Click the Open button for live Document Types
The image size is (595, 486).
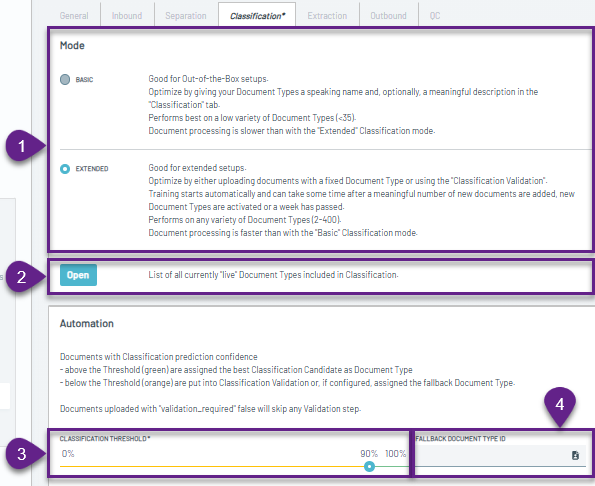[78, 275]
